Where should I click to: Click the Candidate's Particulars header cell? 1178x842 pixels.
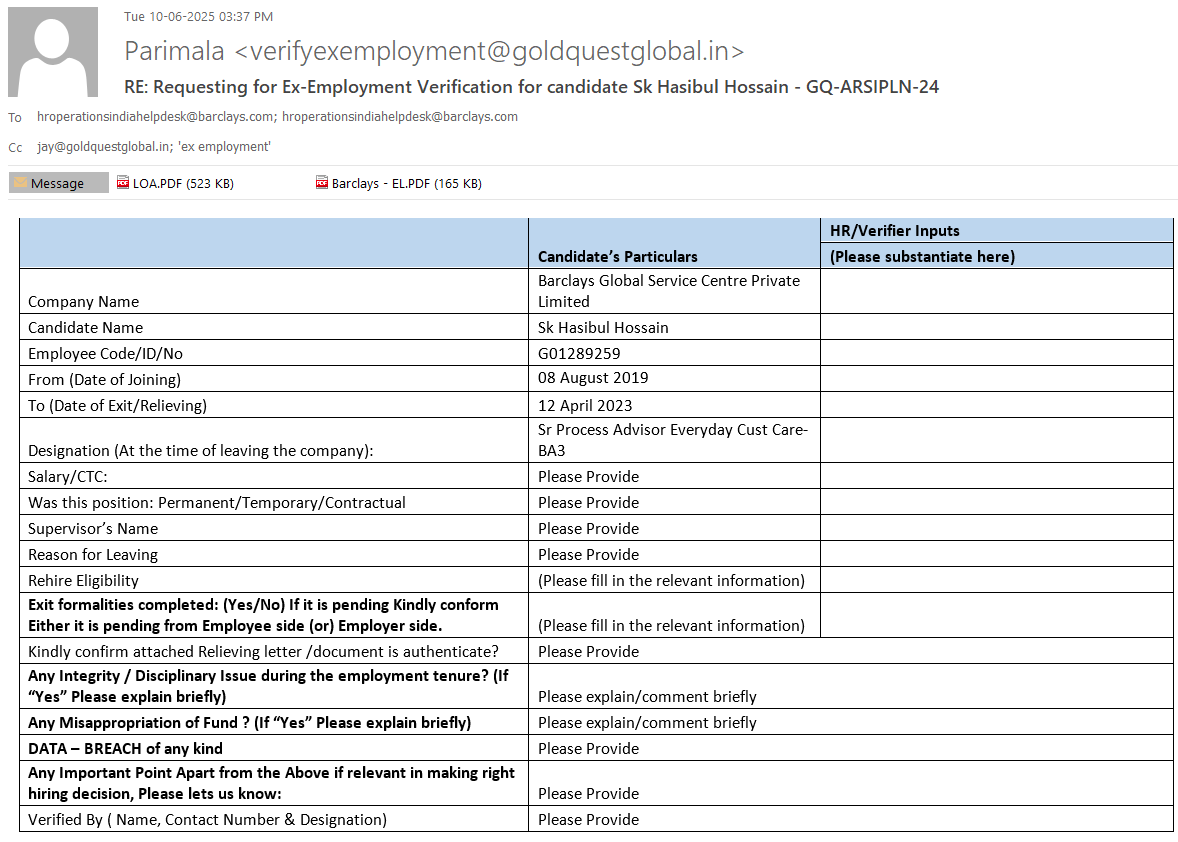[x=674, y=243]
